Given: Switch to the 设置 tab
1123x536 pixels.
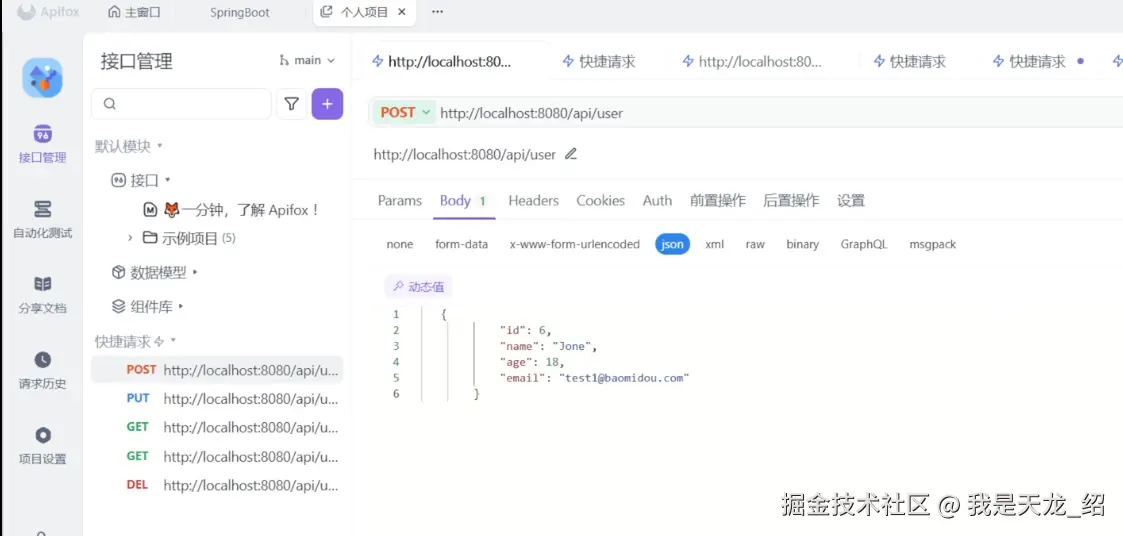Looking at the screenshot, I should [x=851, y=201].
